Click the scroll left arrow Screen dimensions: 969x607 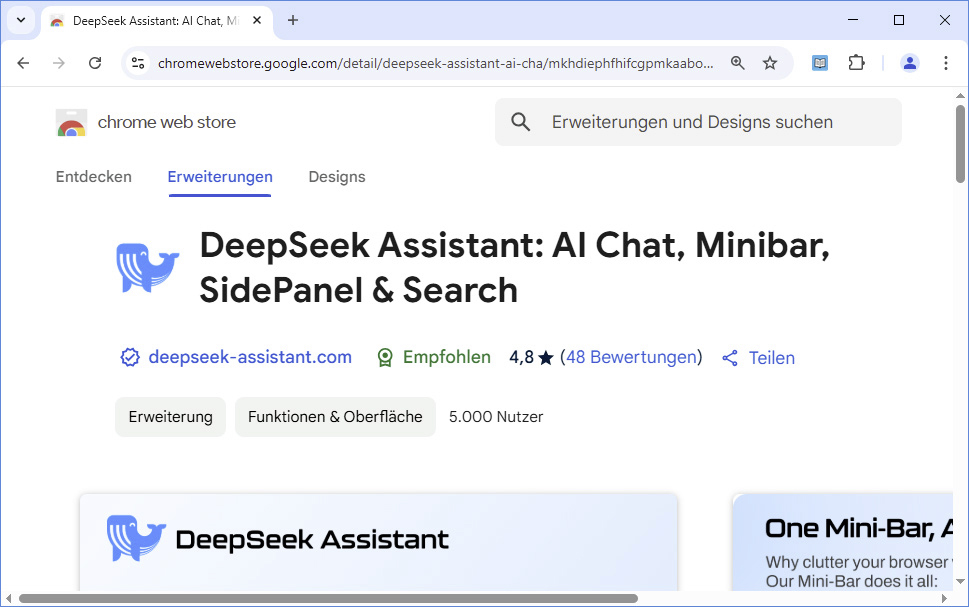point(9,598)
